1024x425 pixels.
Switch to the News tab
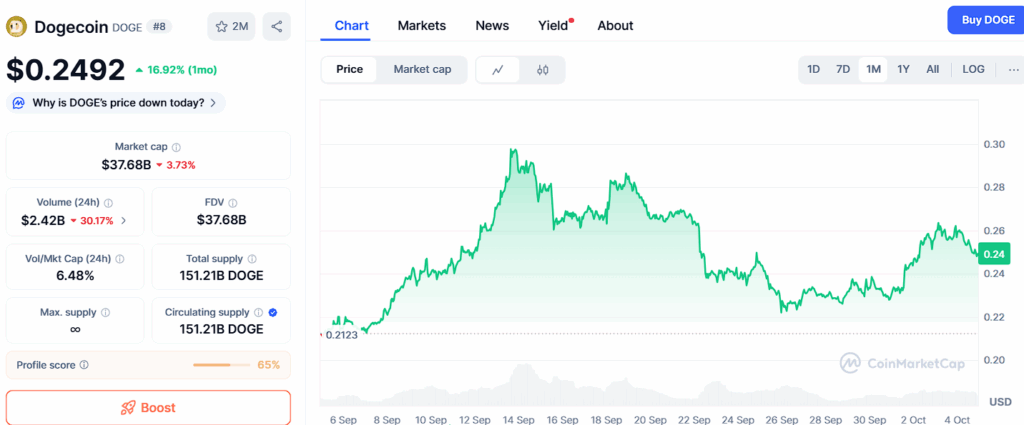click(492, 25)
